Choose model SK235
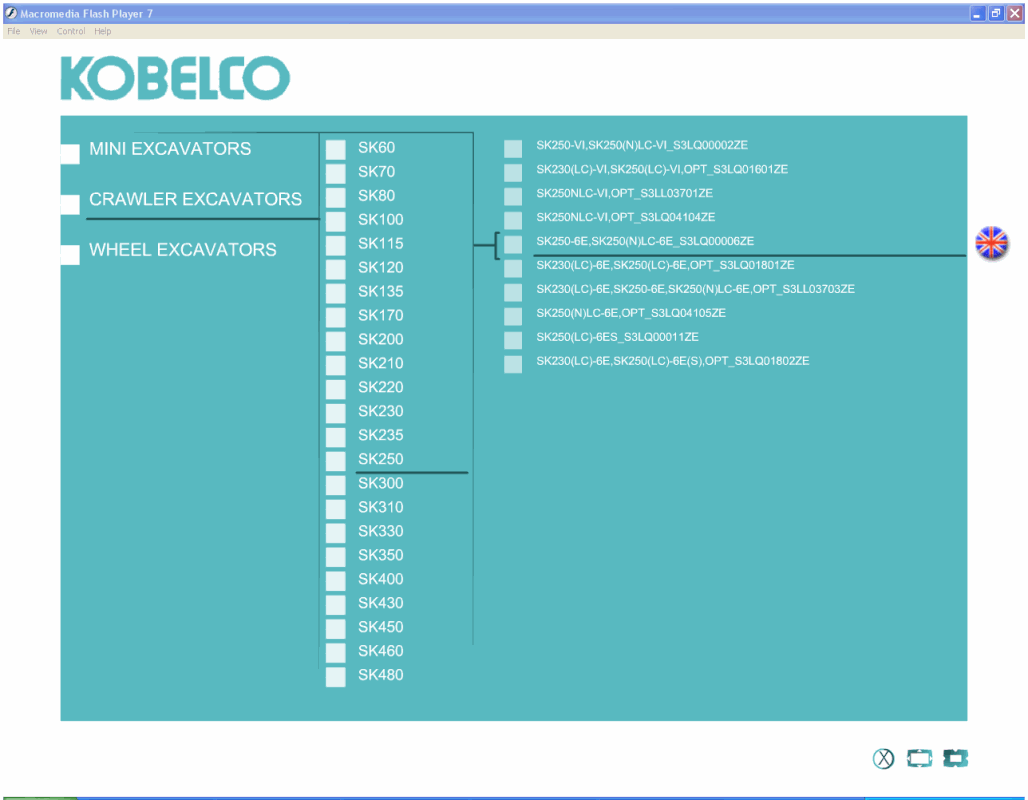This screenshot has height=800, width=1028. pyautogui.click(x=380, y=435)
